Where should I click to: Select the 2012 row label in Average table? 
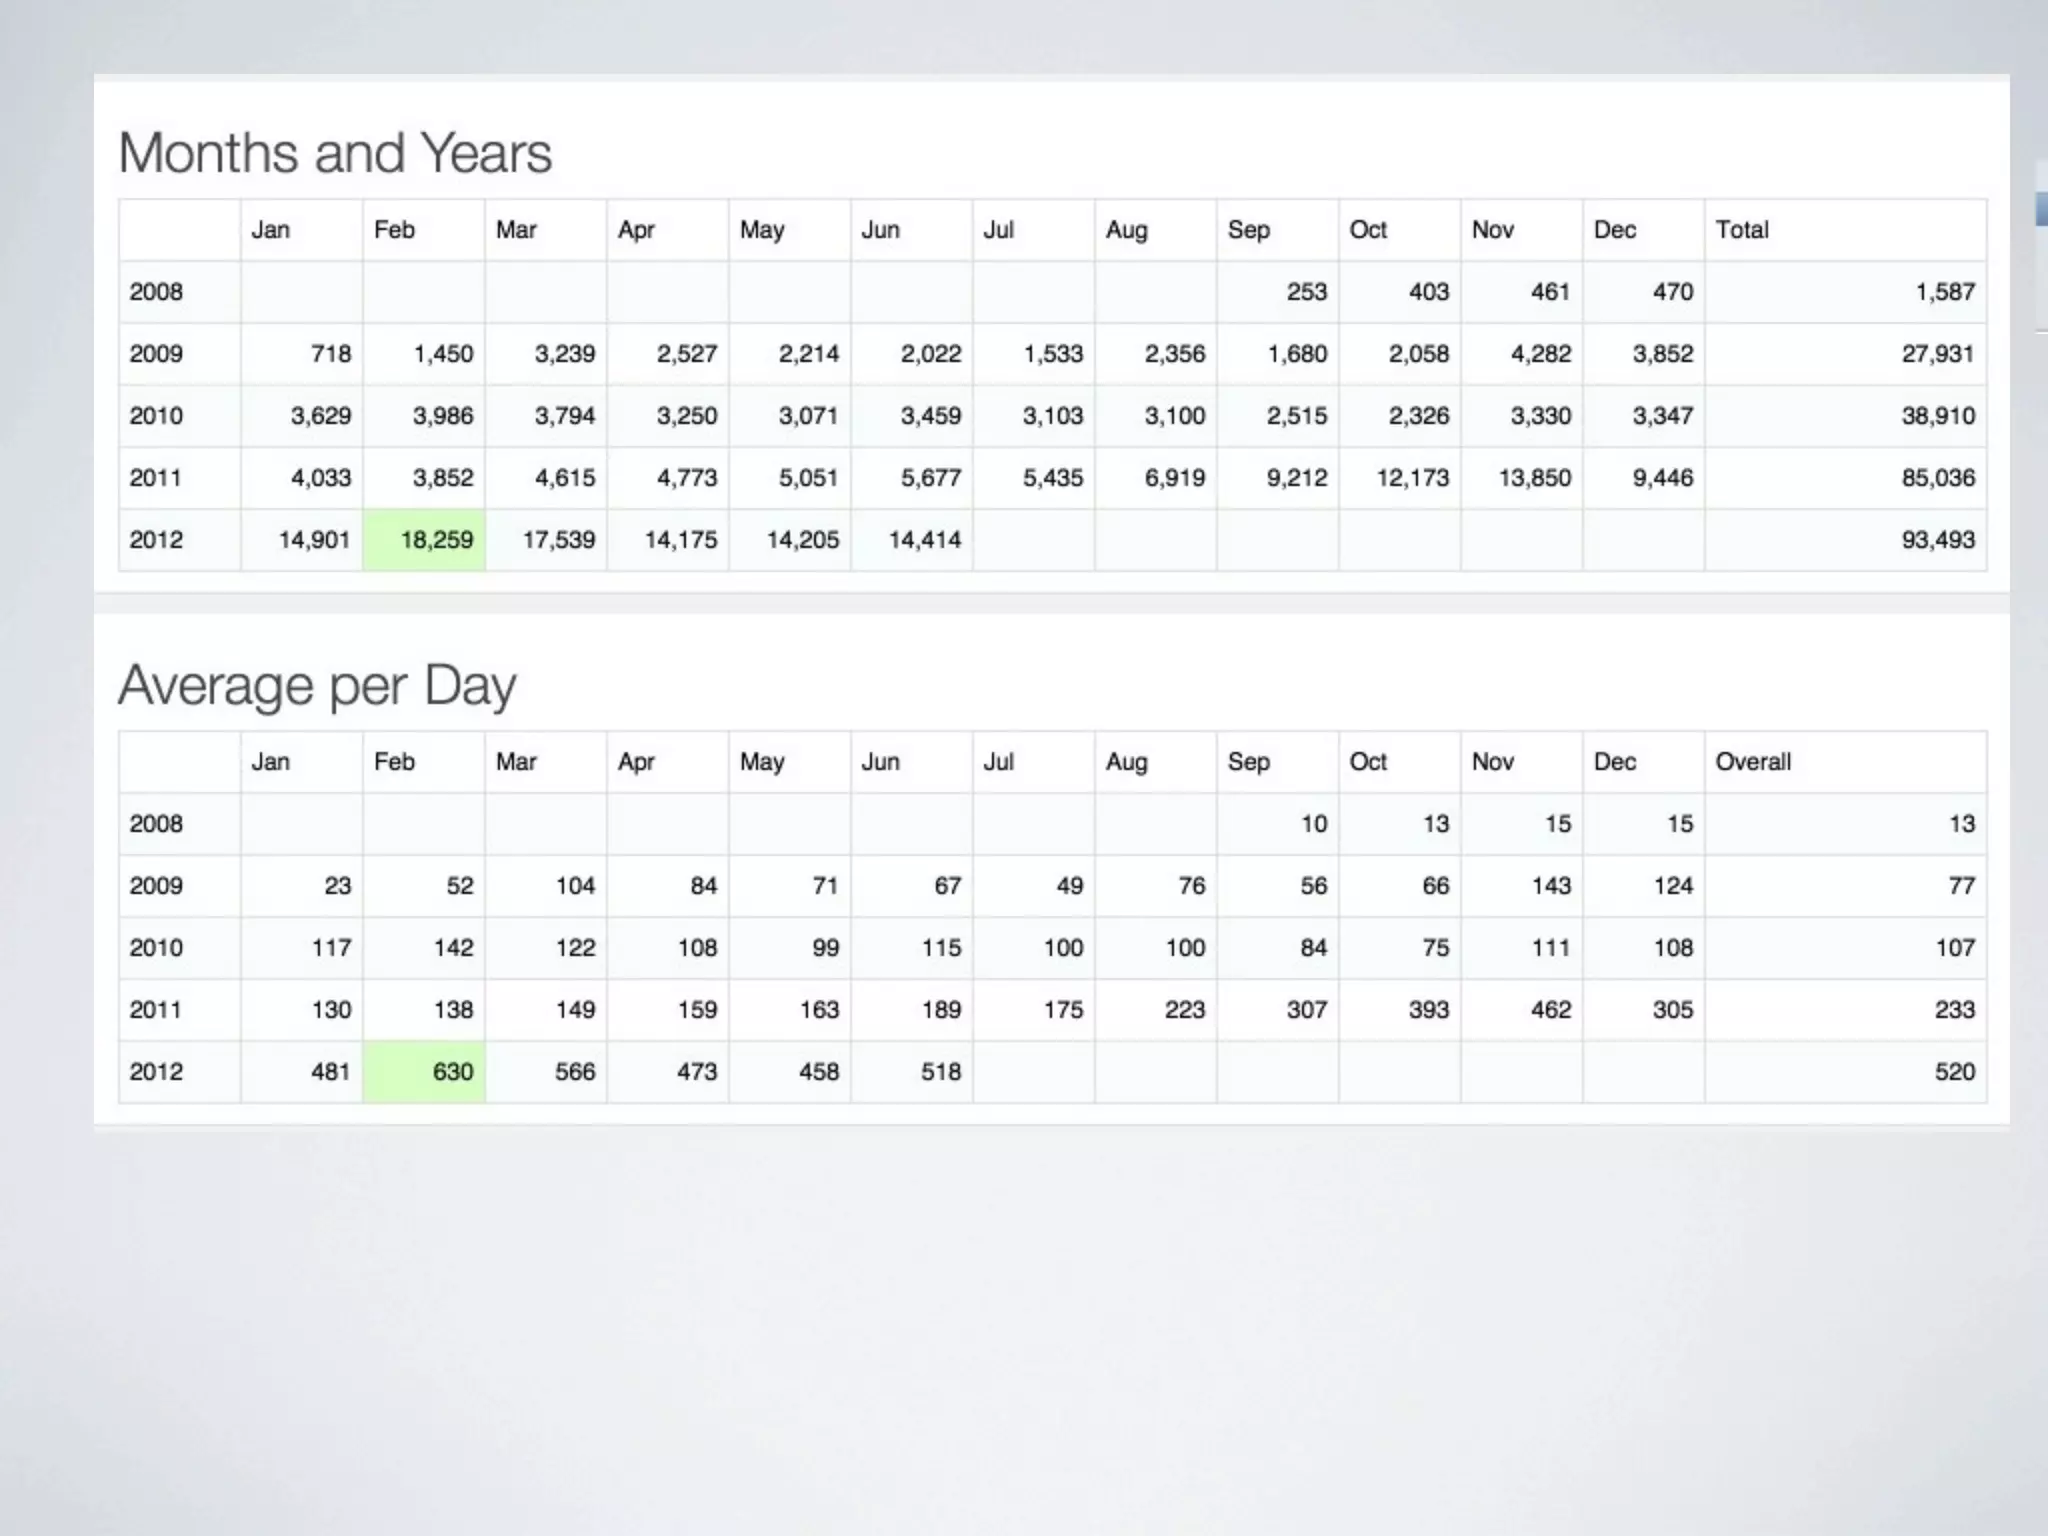click(157, 1072)
